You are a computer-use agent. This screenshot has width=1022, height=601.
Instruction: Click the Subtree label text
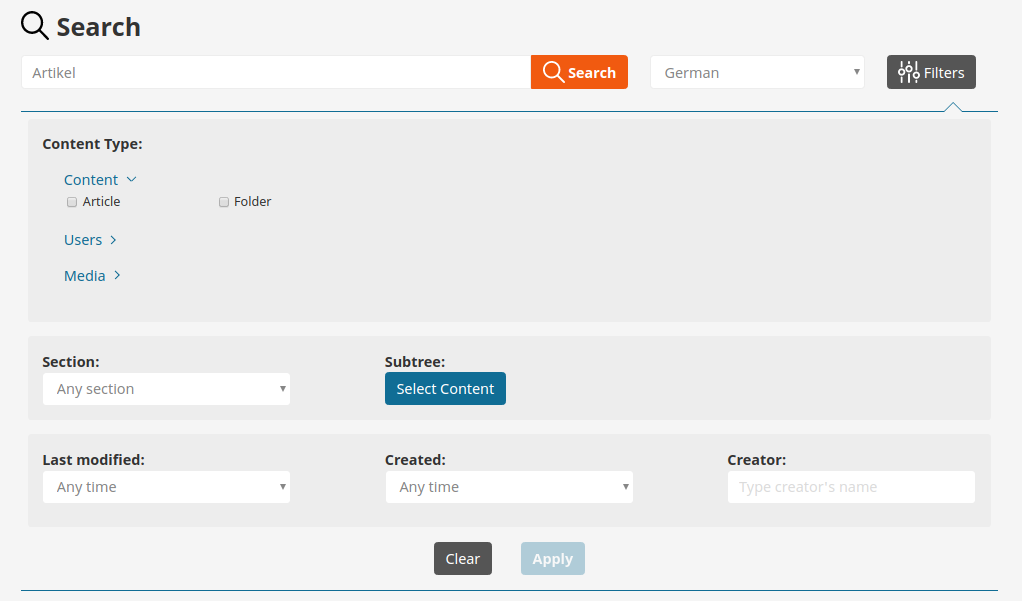coord(415,362)
